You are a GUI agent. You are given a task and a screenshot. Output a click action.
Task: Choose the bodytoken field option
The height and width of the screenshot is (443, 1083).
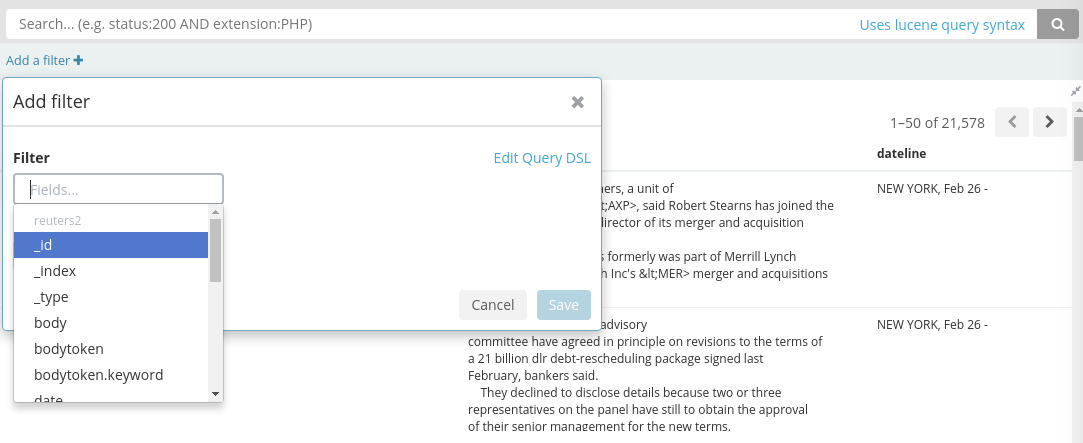pyautogui.click(x=111, y=349)
